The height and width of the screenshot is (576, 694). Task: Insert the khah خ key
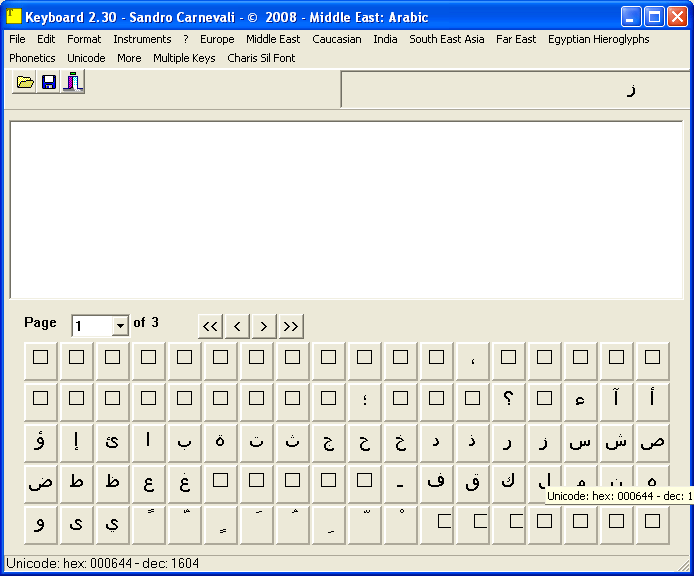[401, 443]
